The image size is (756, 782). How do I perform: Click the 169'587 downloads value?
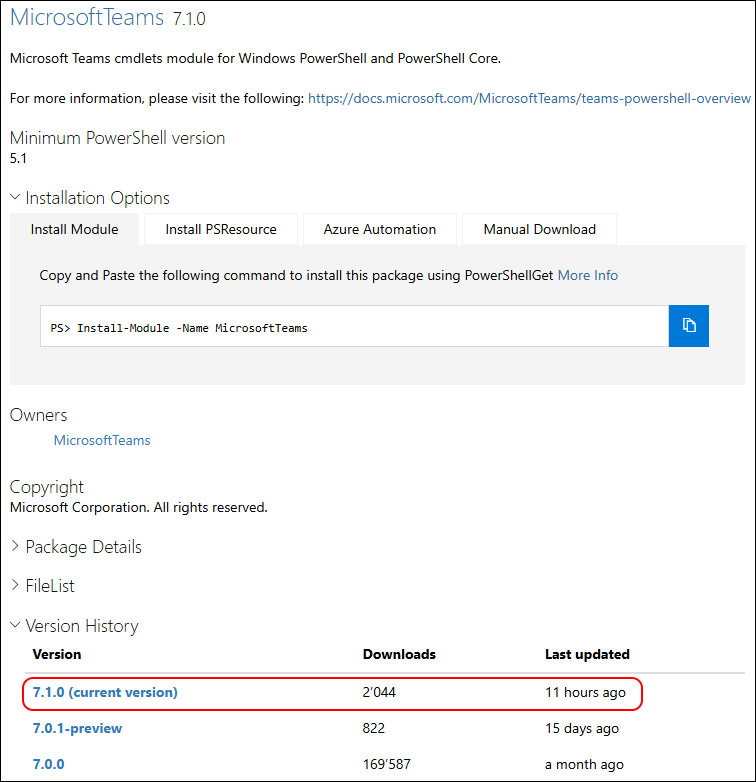[386, 764]
